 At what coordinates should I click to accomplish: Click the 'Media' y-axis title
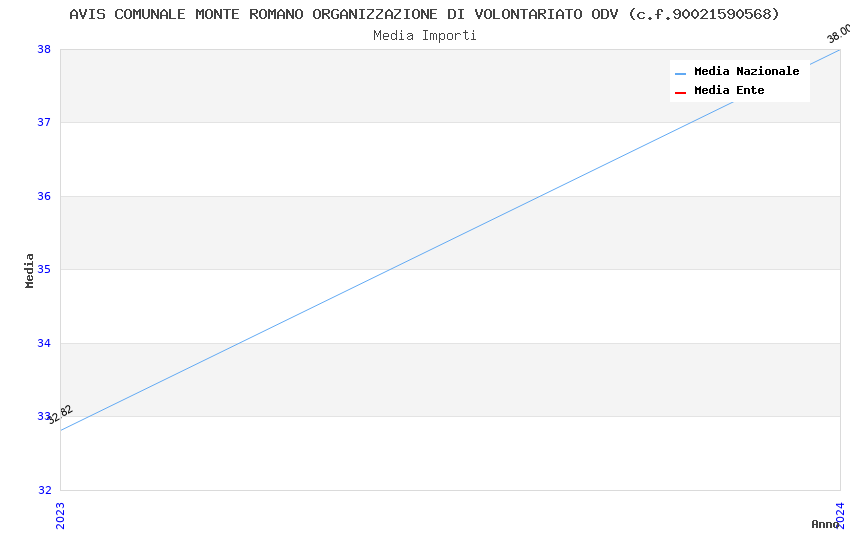(29, 270)
